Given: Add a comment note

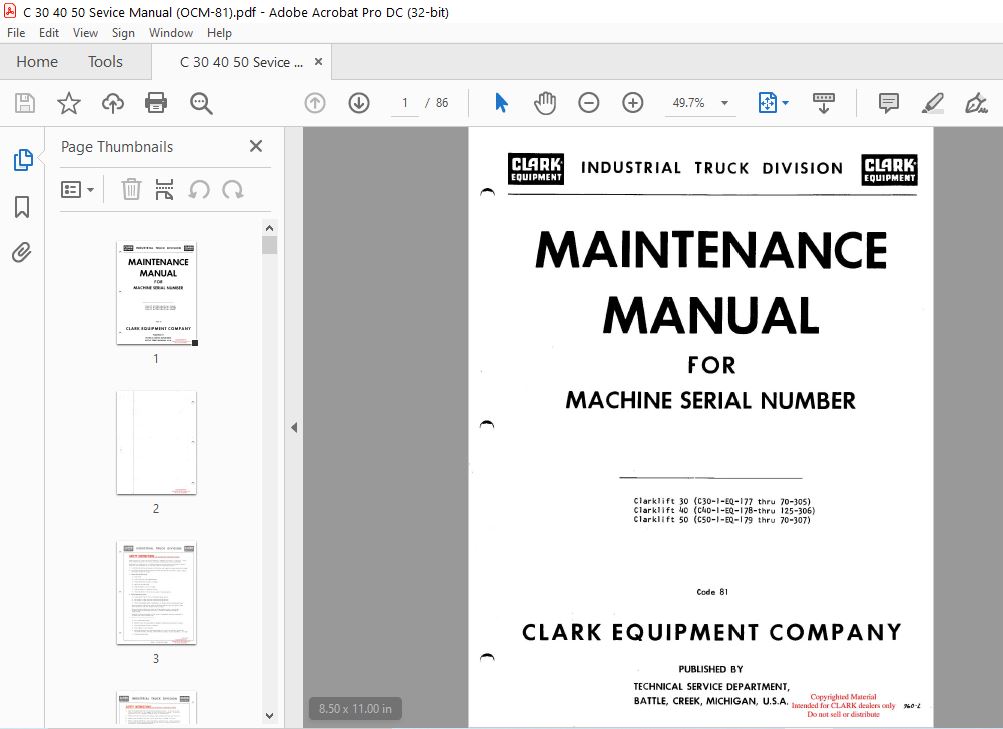Looking at the screenshot, I should pos(888,103).
